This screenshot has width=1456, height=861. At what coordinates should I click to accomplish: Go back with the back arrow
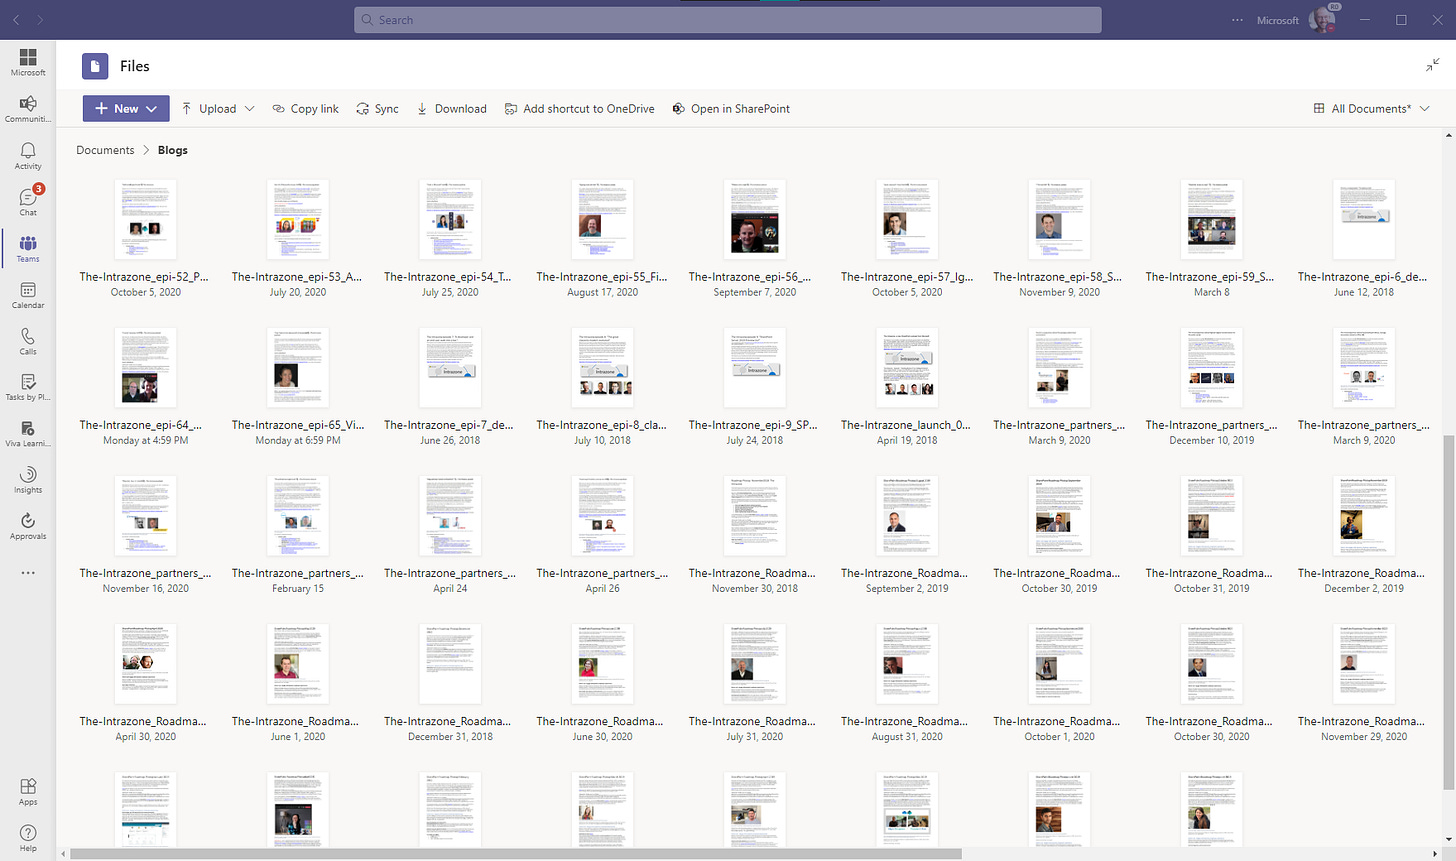point(16,20)
